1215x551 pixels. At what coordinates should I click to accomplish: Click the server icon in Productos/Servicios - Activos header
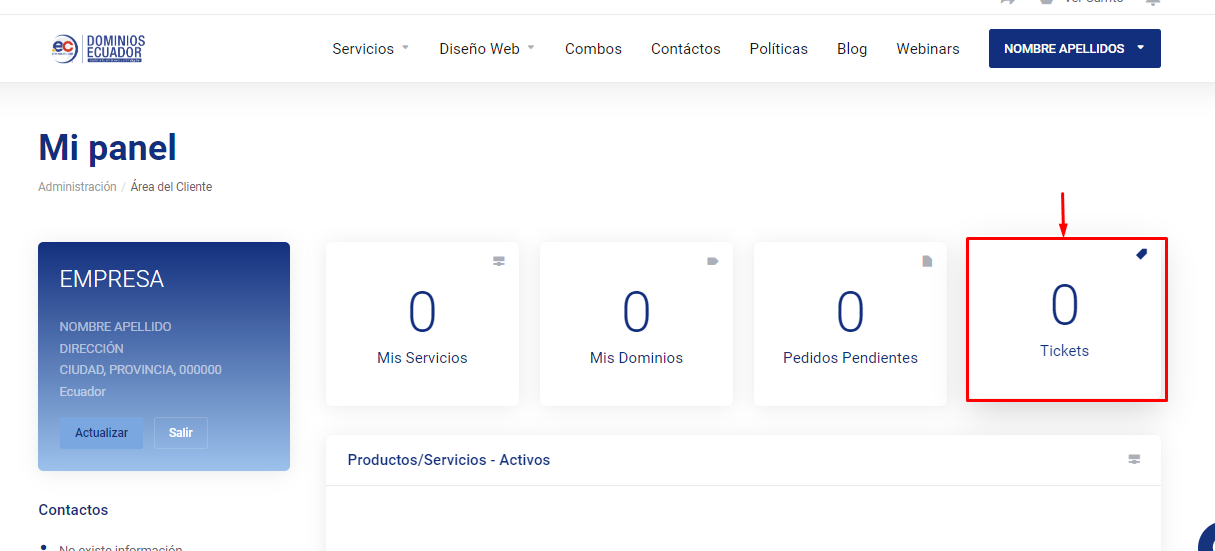(x=1134, y=460)
